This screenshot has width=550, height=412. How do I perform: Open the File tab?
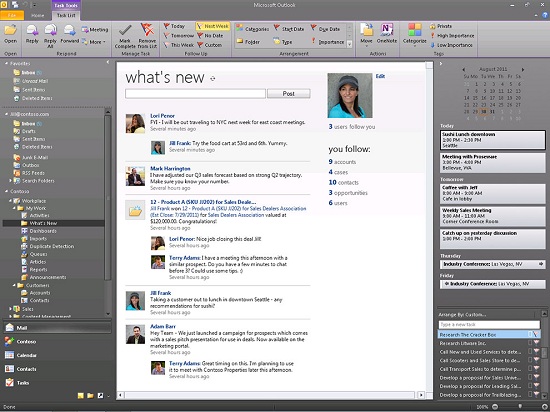coord(12,15)
